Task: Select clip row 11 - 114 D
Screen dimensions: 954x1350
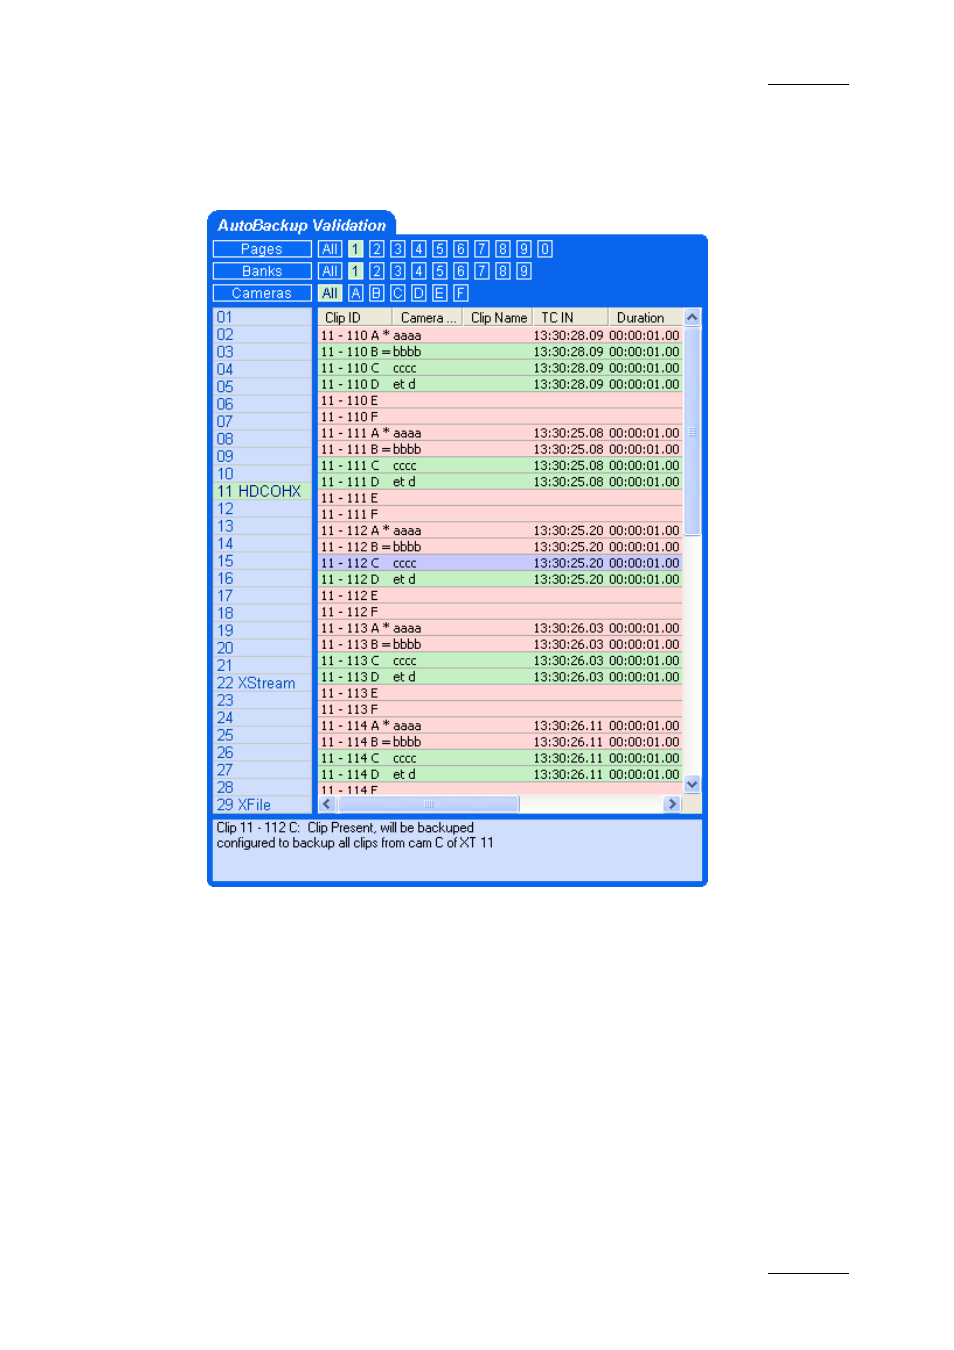Action: tap(500, 775)
